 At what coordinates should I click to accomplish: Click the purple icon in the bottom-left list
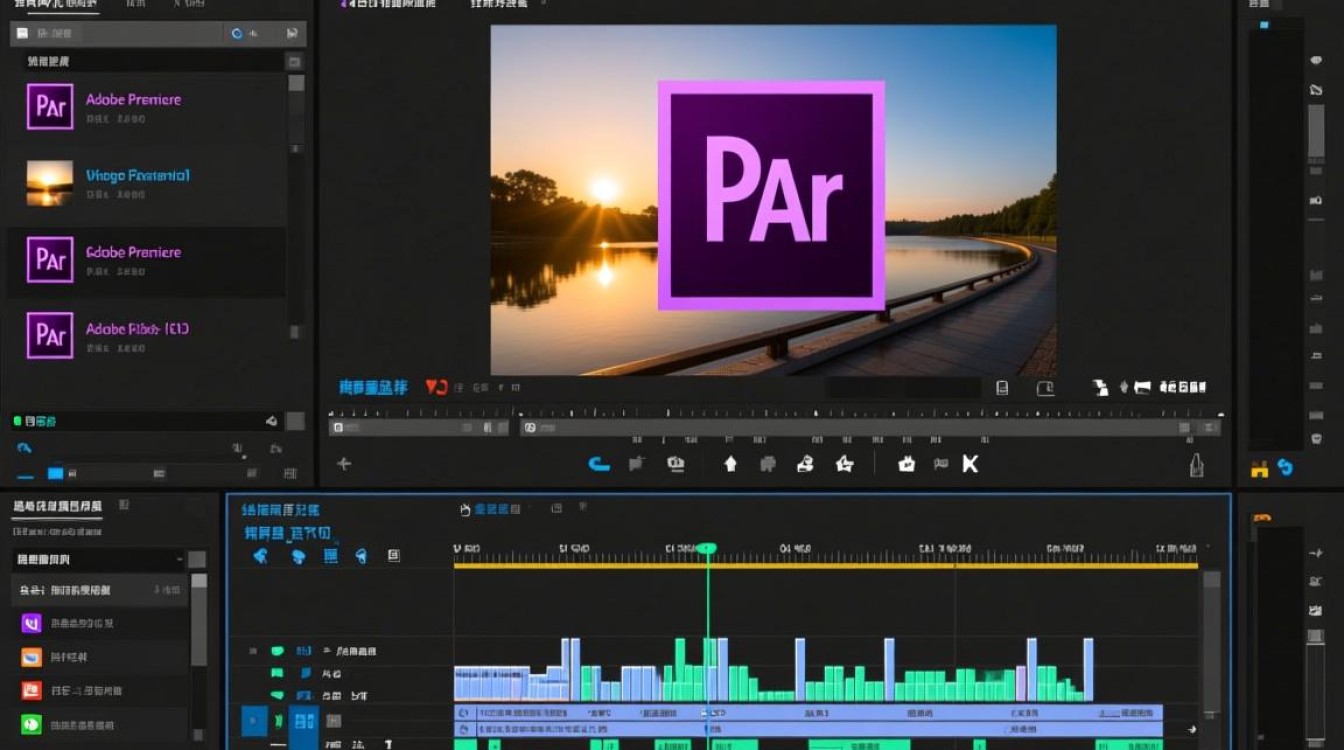click(31, 624)
